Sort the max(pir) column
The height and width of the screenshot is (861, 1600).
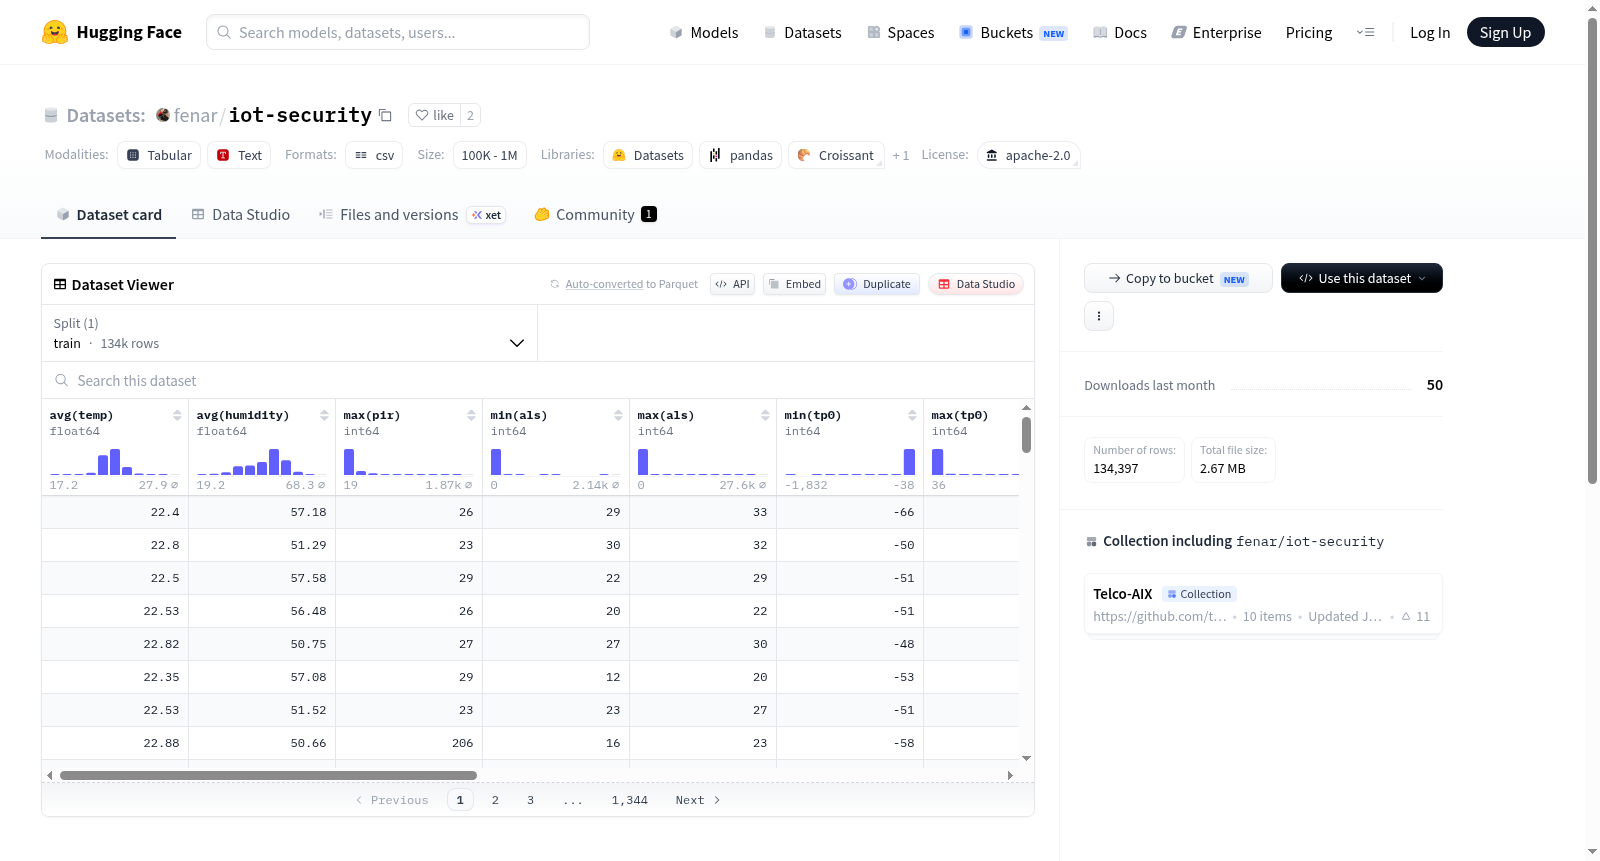pyautogui.click(x=471, y=415)
